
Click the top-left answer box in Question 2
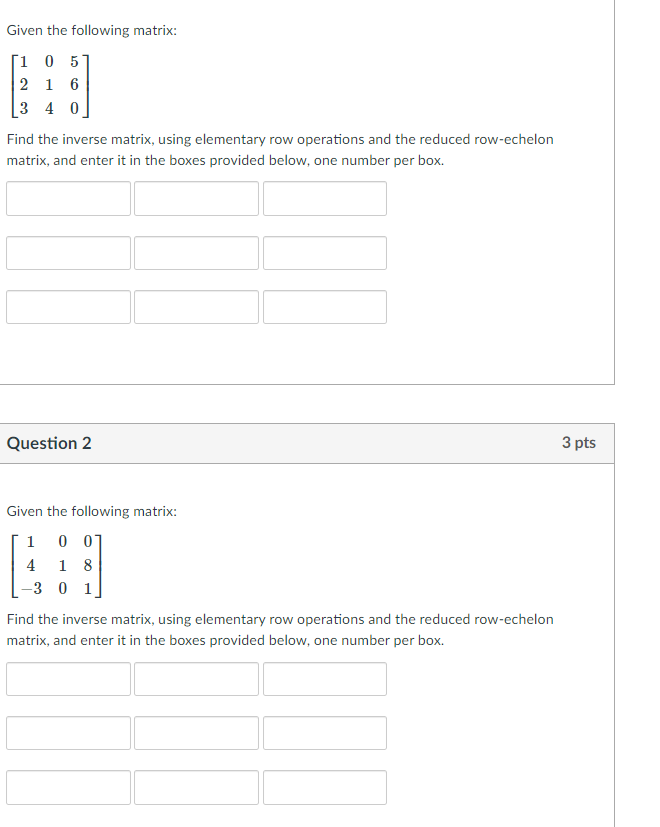68,679
